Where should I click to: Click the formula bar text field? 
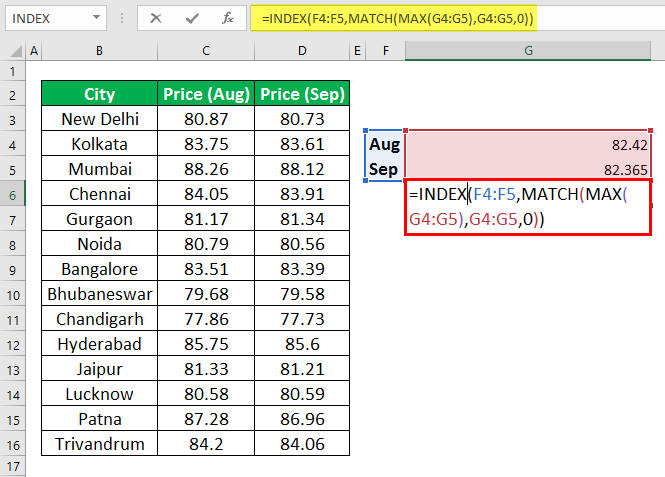(x=458, y=18)
